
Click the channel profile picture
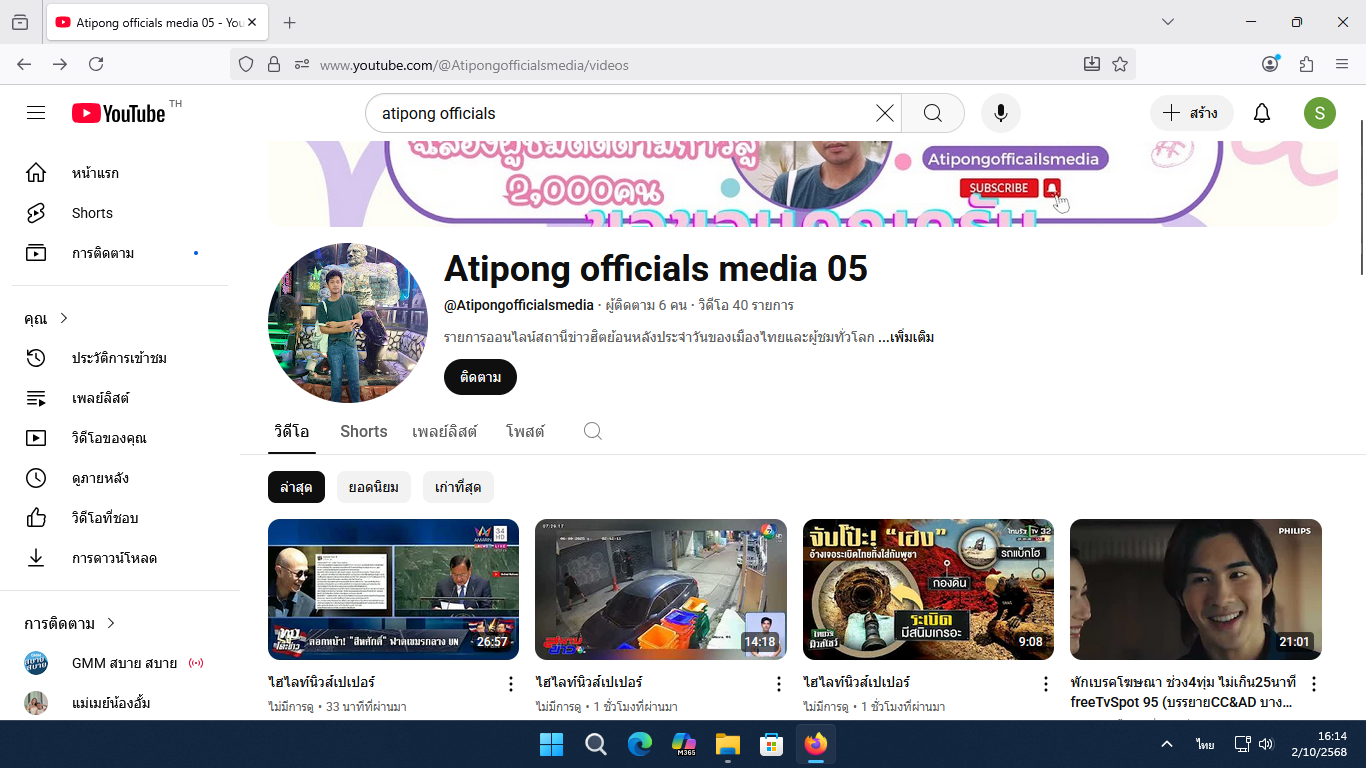[x=348, y=323]
